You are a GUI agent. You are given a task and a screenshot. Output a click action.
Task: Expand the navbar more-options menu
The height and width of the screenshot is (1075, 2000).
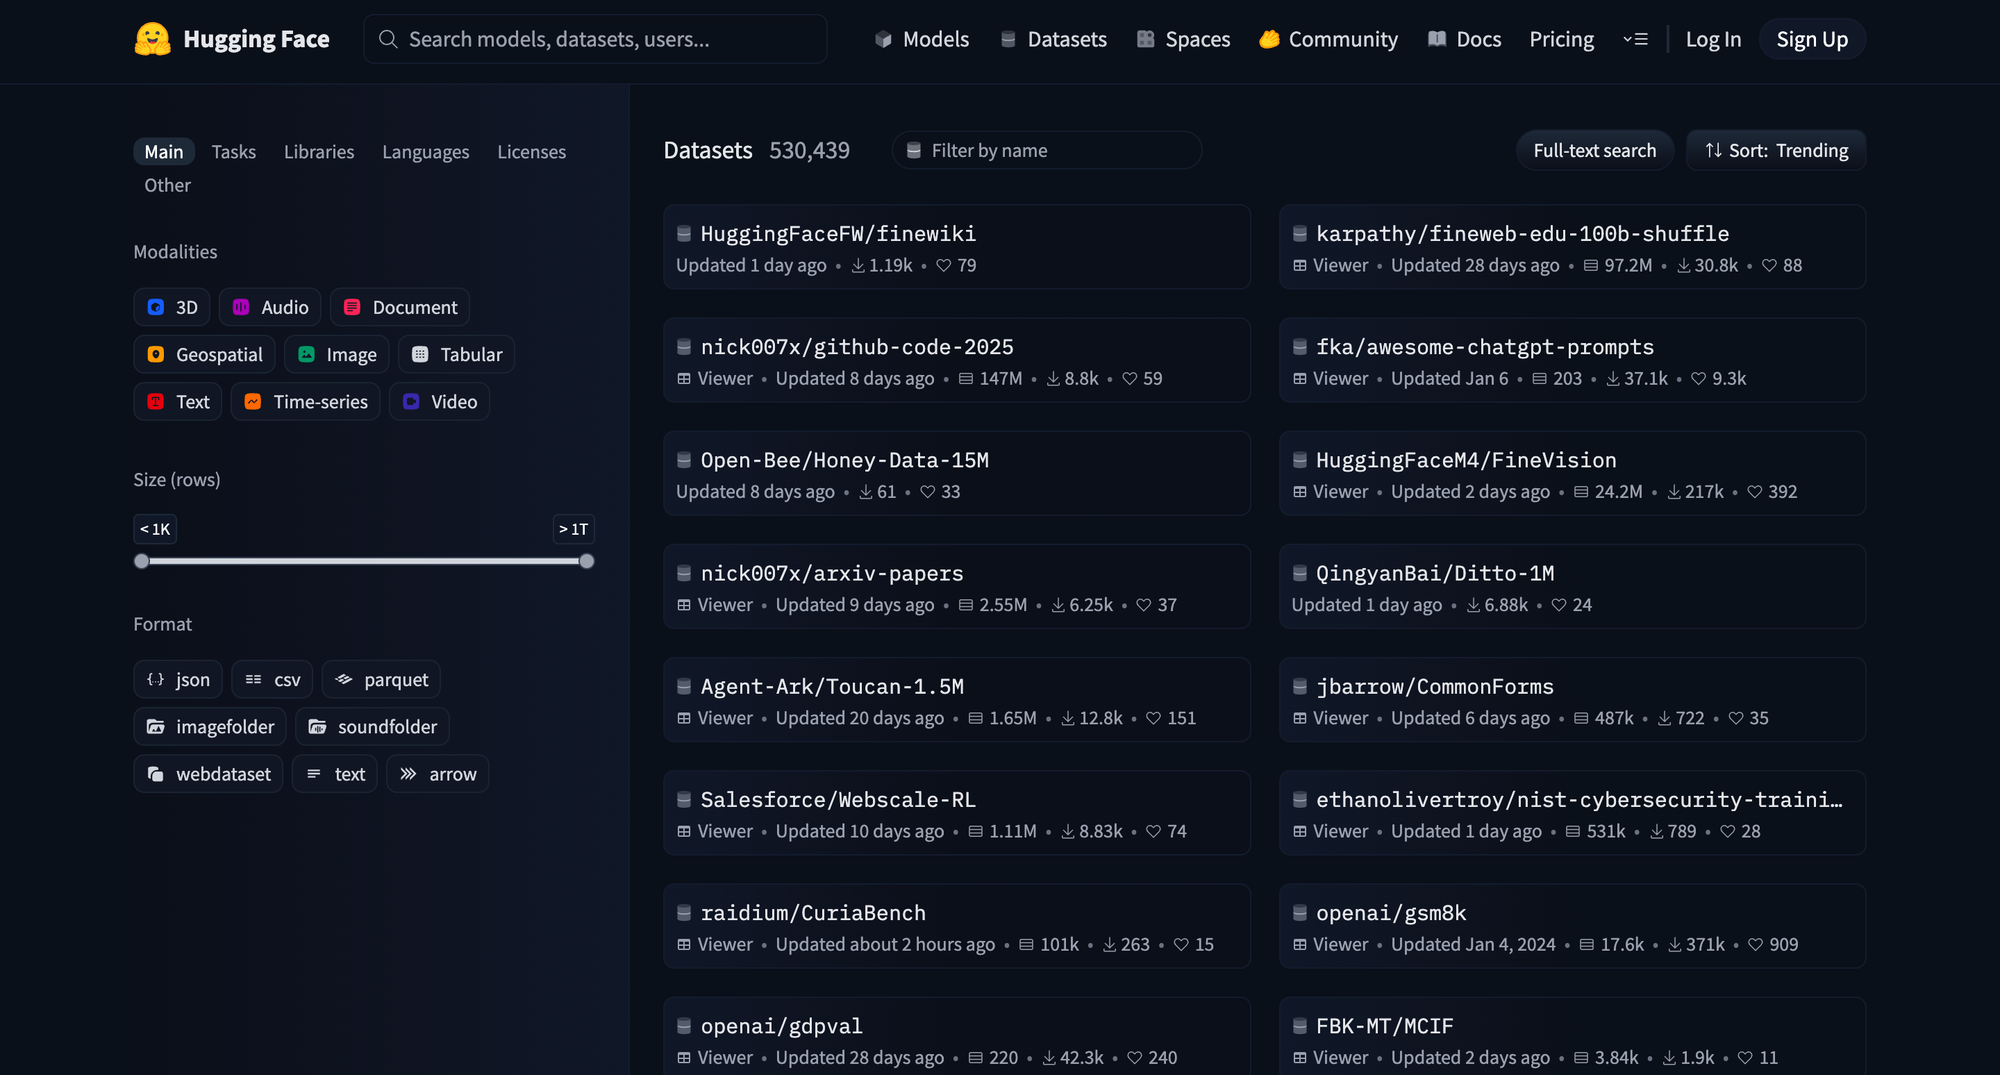[x=1635, y=39]
